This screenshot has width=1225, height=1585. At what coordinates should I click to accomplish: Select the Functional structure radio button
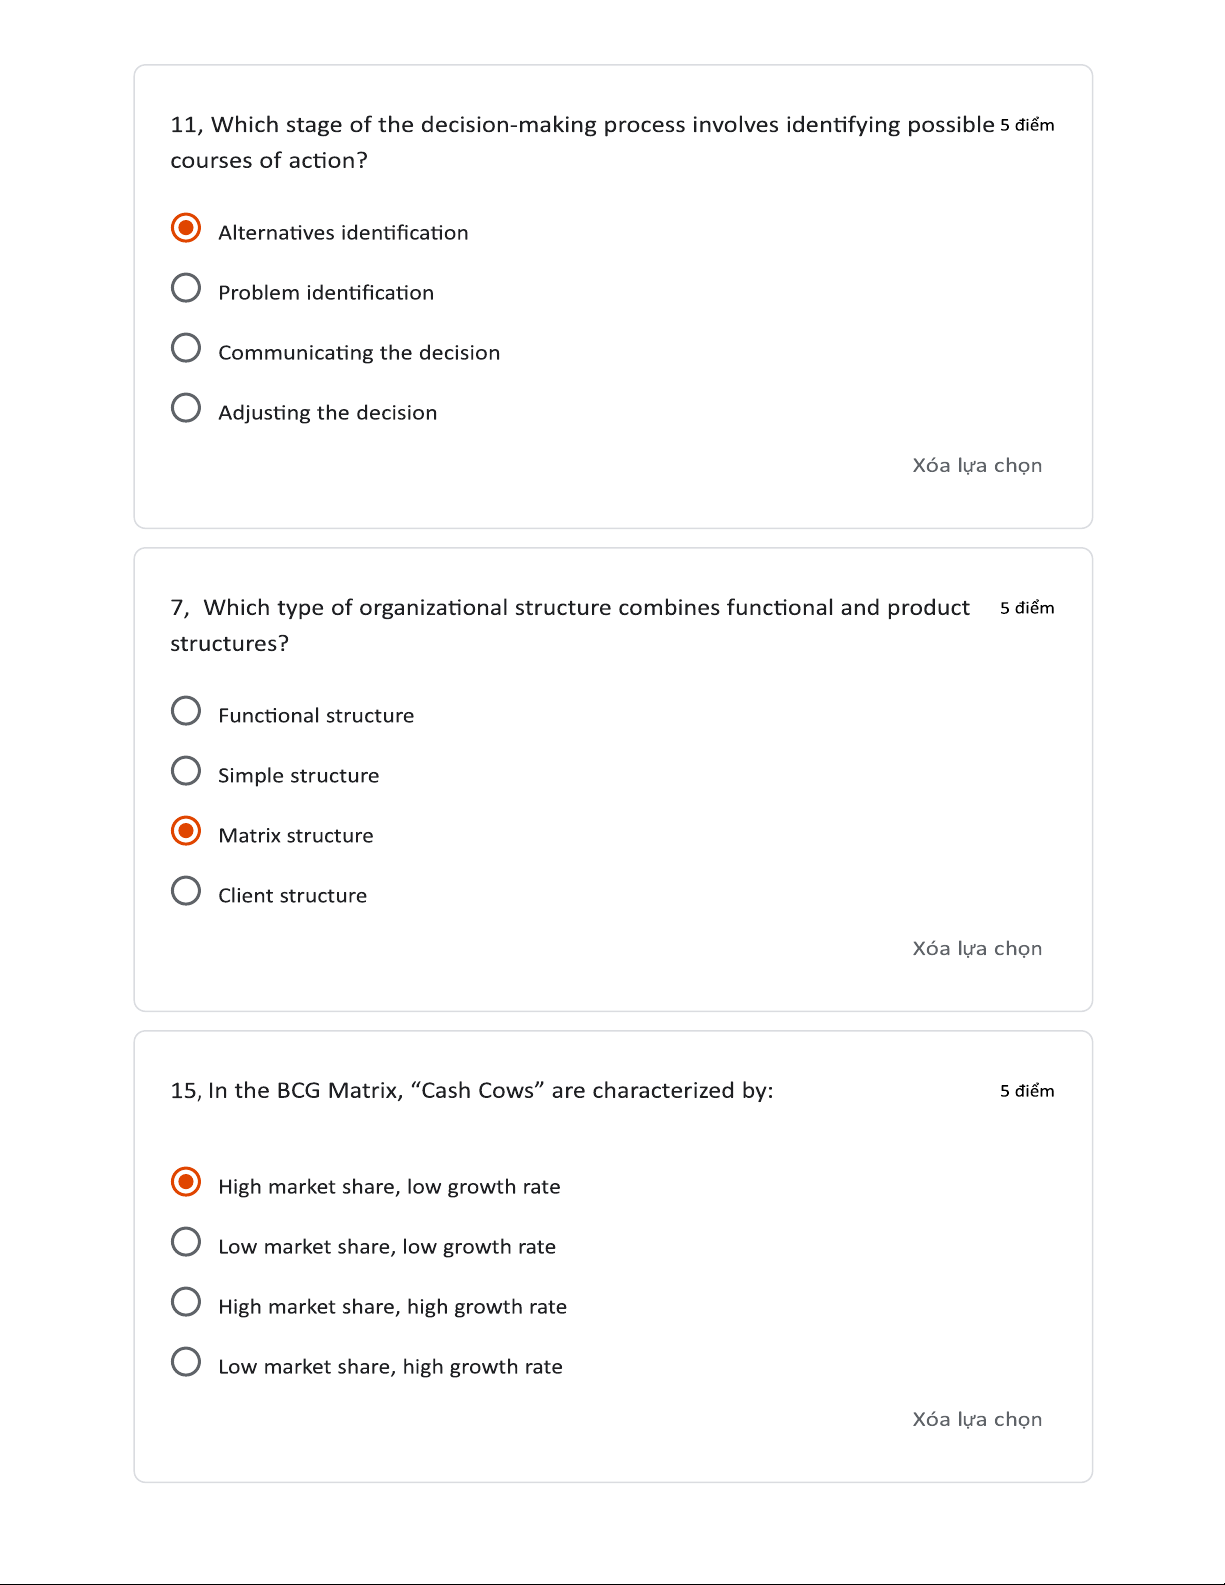pyautogui.click(x=186, y=711)
